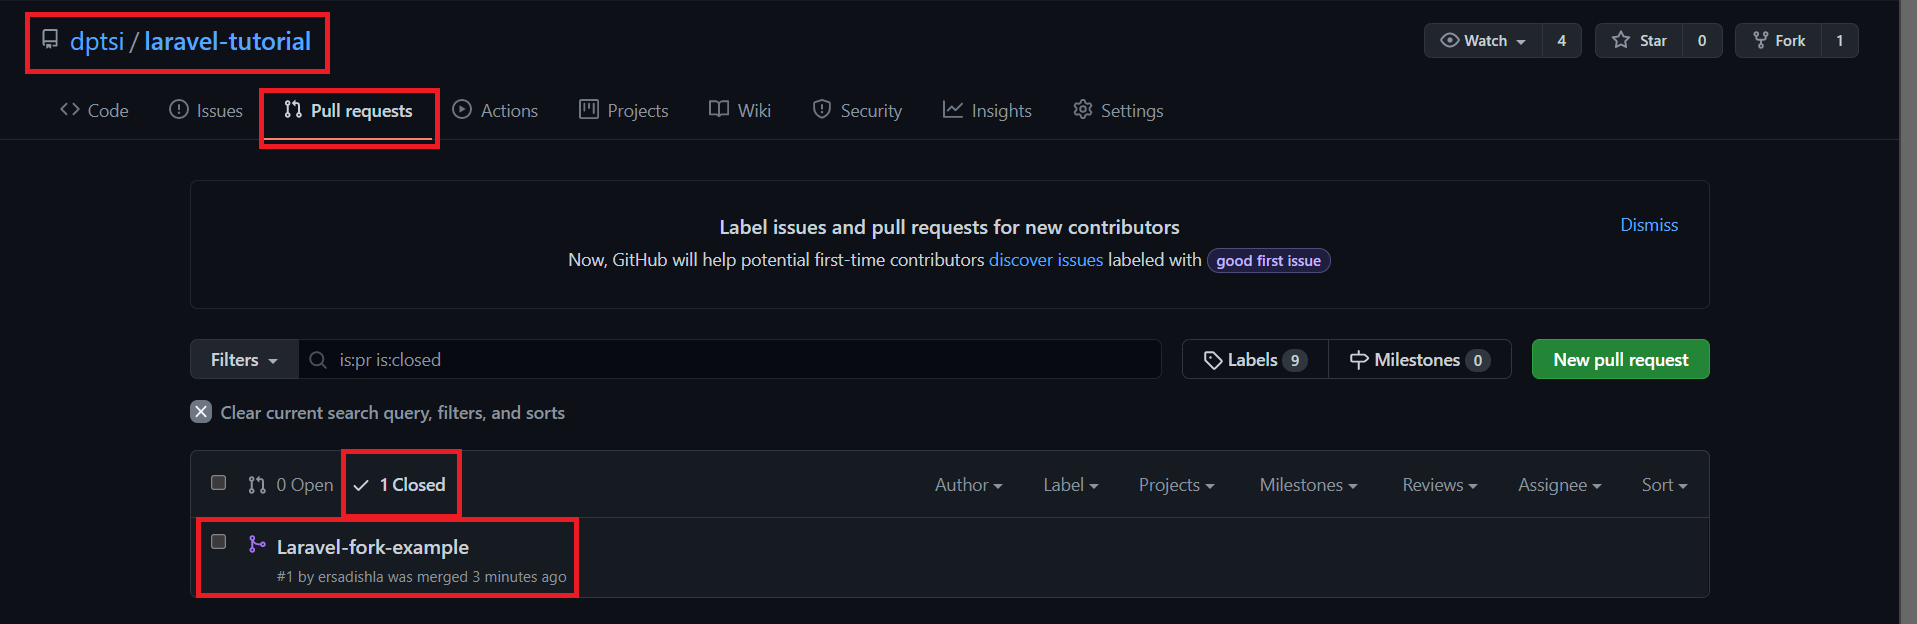Viewport: 1917px width, 624px height.
Task: Dismiss the new contributors label banner
Action: (1649, 225)
